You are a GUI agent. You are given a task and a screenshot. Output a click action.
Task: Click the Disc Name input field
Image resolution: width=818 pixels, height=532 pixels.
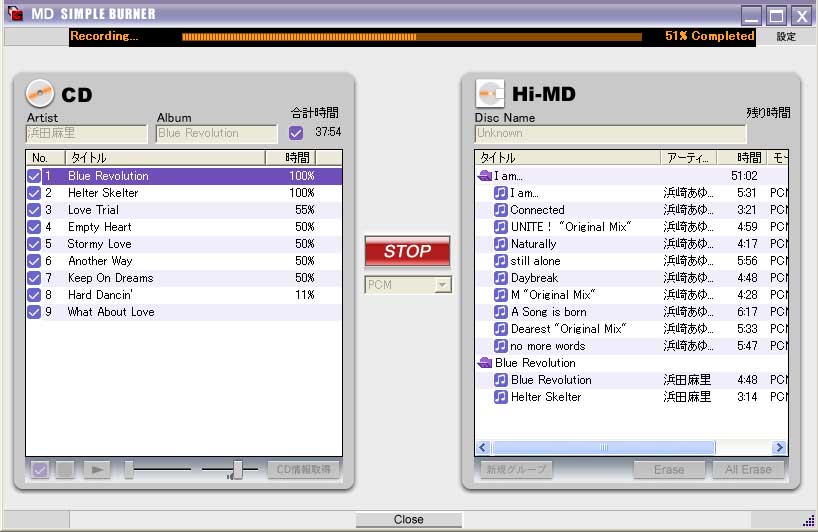pyautogui.click(x=610, y=134)
